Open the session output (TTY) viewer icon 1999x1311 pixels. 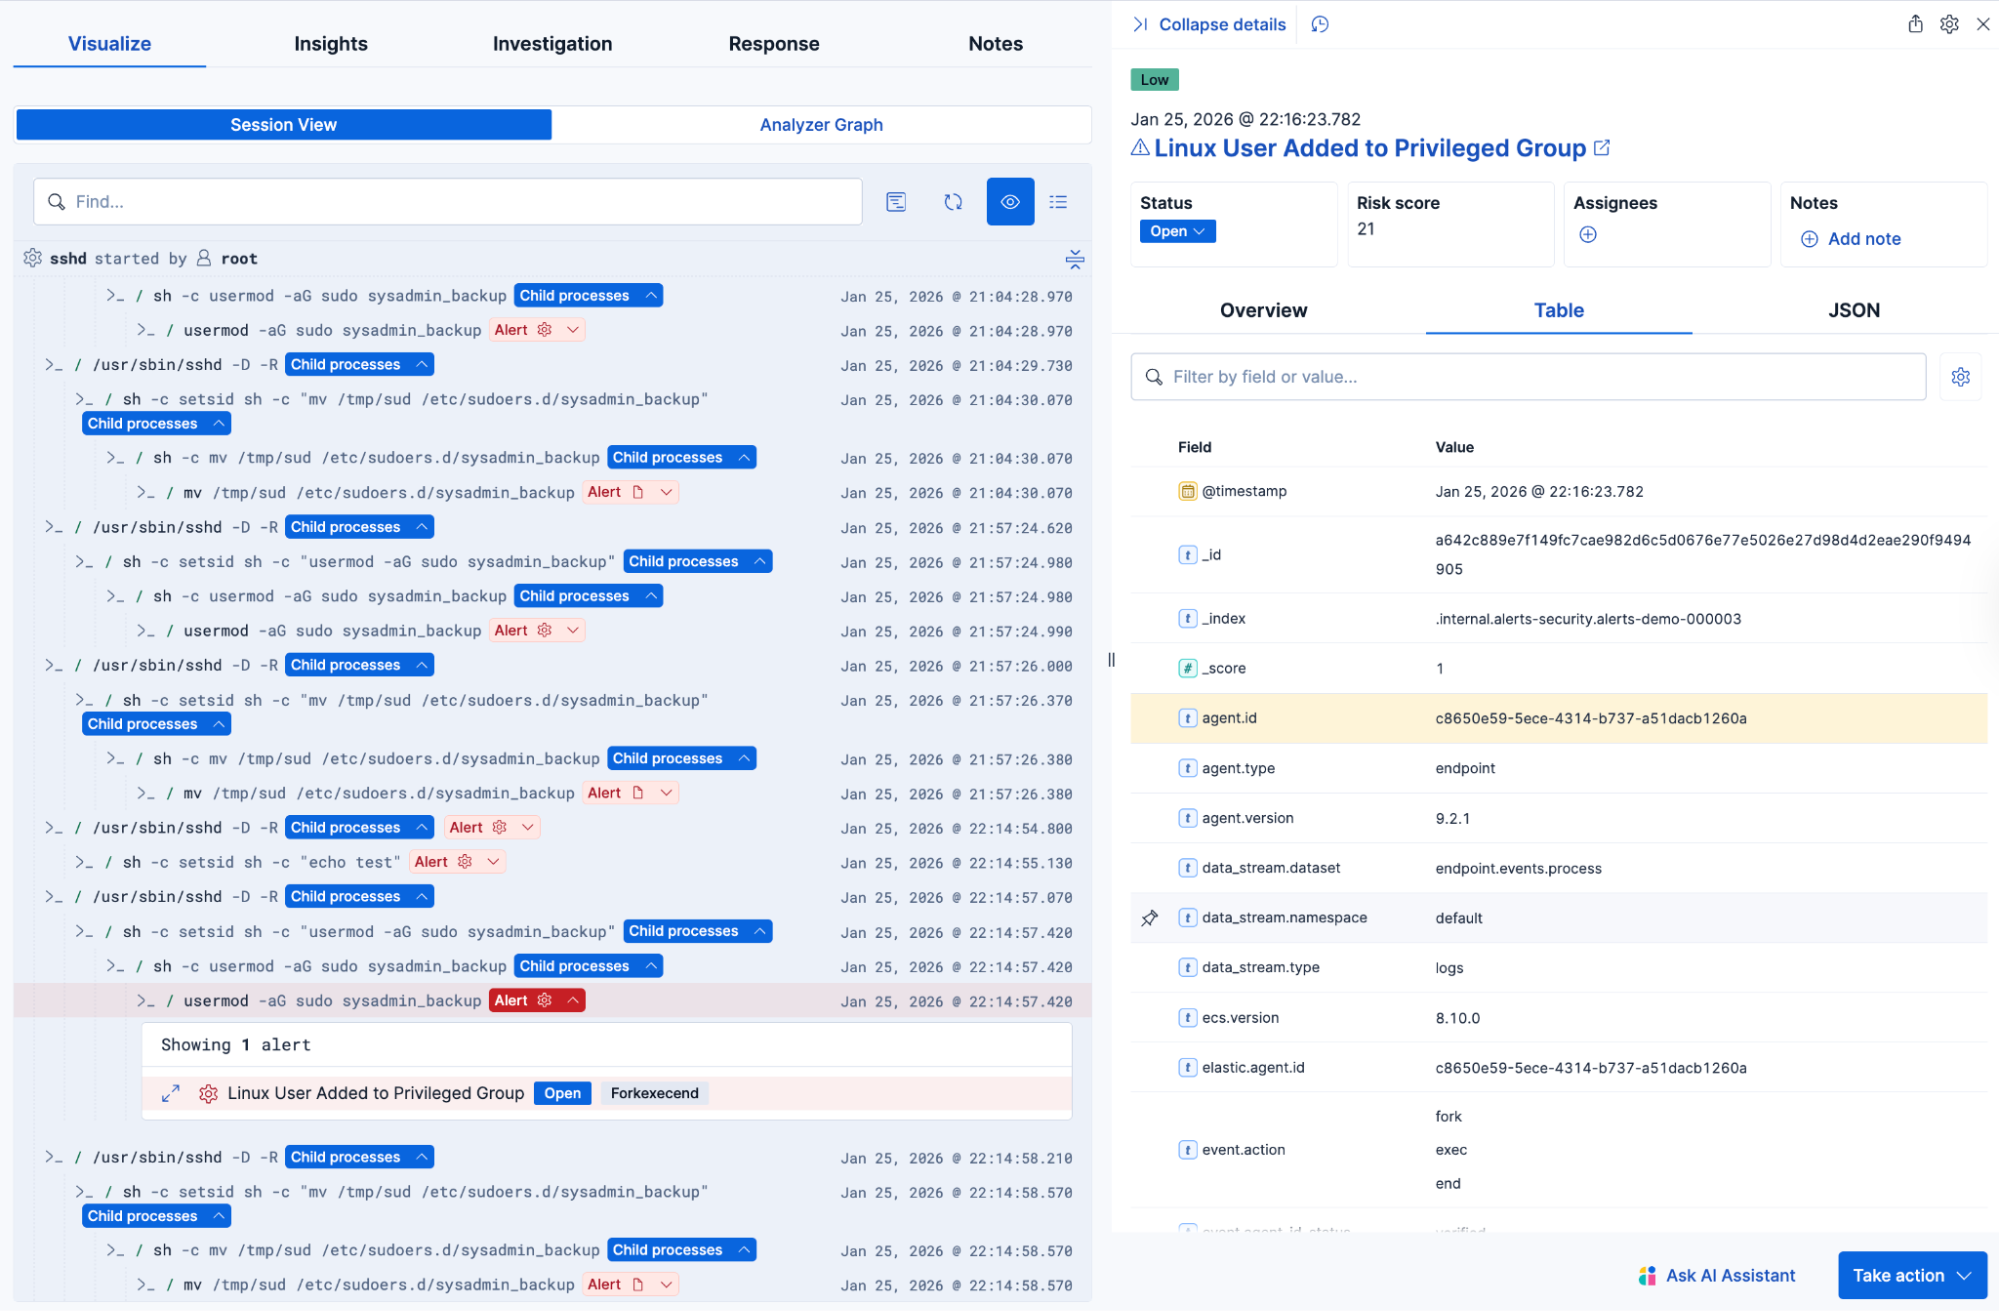tap(896, 202)
